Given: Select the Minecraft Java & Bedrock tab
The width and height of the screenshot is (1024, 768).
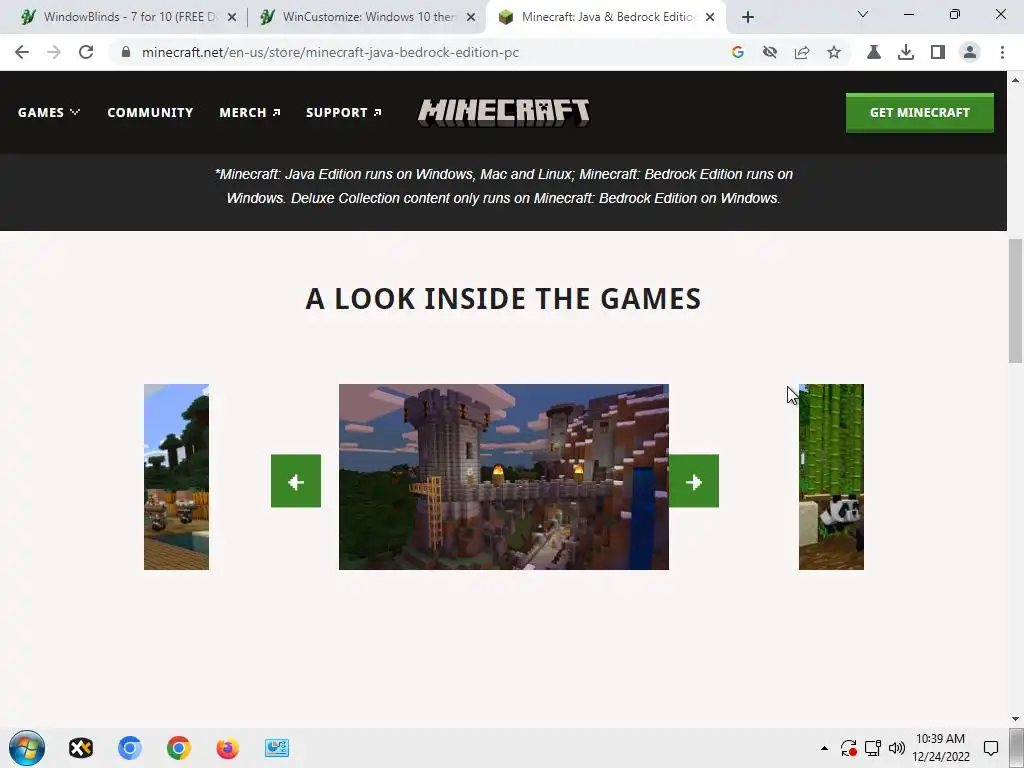Looking at the screenshot, I should (x=605, y=17).
